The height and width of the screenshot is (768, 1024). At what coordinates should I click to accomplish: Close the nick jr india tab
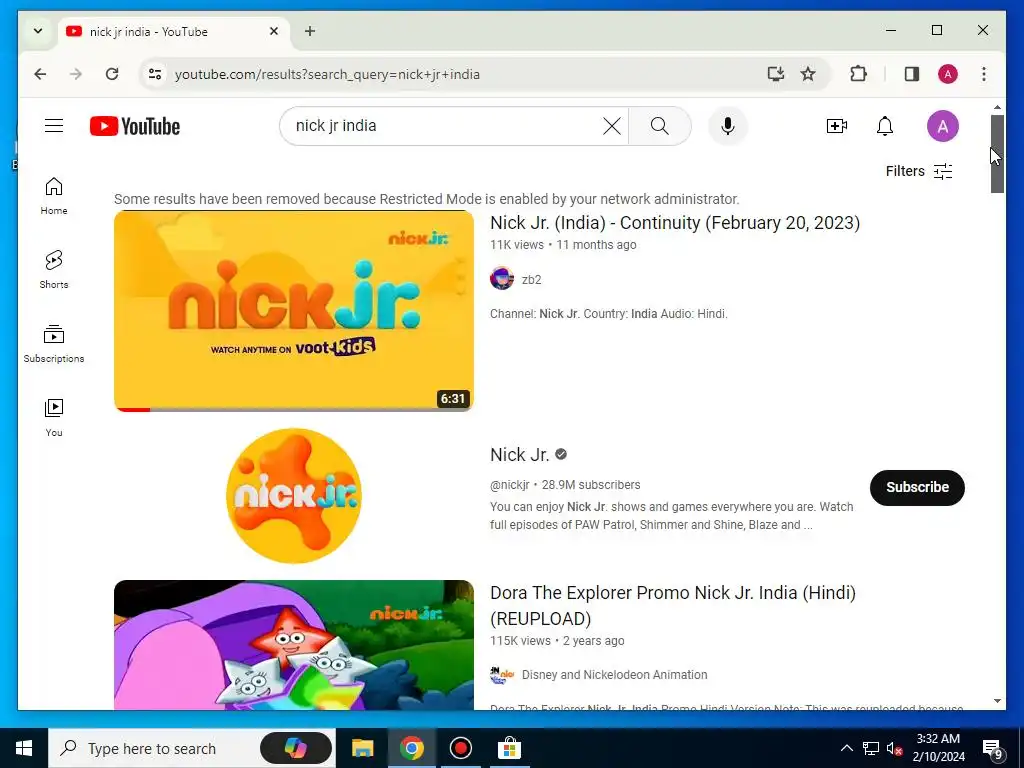(x=274, y=31)
